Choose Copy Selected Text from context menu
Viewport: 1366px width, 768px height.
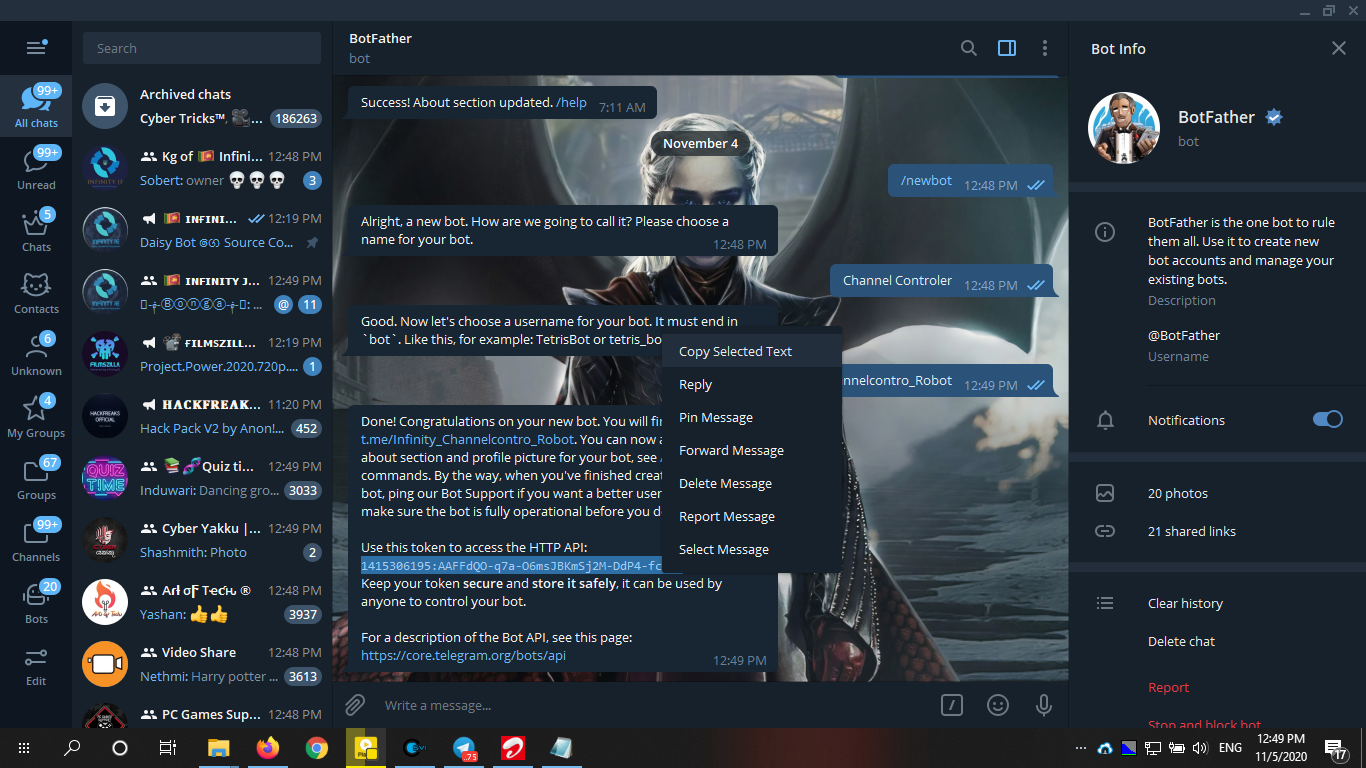pyautogui.click(x=752, y=351)
